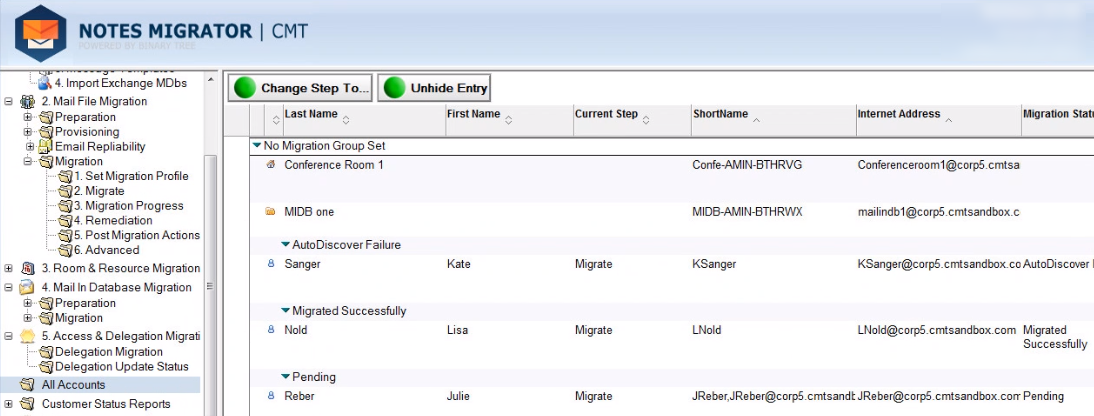This screenshot has width=1094, height=416.
Task: Click navigation tree vertical scrollbar
Action: (x=210, y=285)
